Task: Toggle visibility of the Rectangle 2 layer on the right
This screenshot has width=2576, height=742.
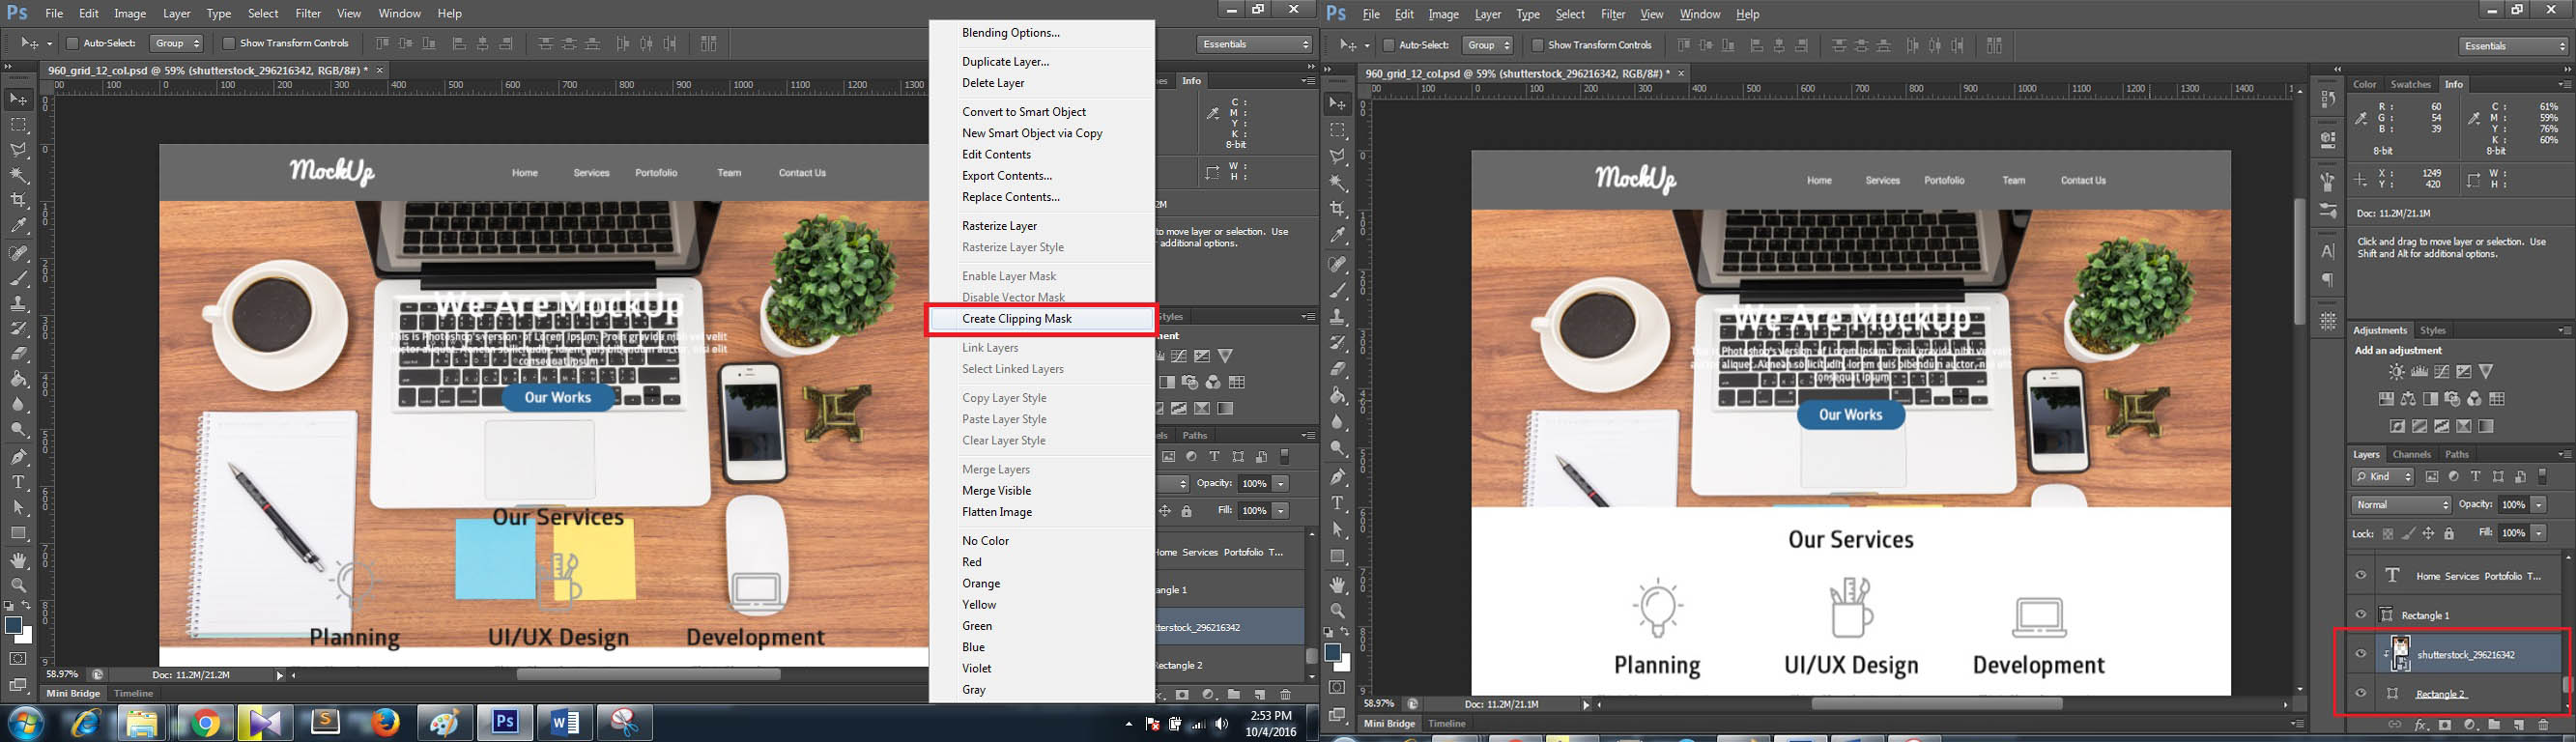Action: click(2361, 693)
